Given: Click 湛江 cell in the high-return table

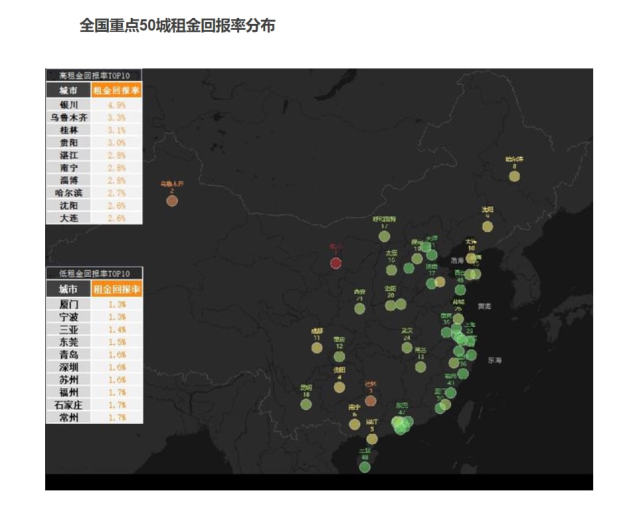Looking at the screenshot, I should [69, 155].
